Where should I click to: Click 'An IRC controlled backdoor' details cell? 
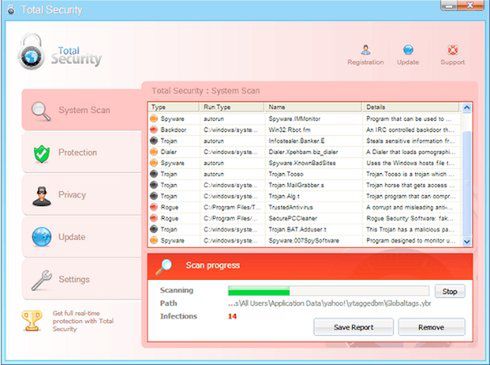click(410, 130)
